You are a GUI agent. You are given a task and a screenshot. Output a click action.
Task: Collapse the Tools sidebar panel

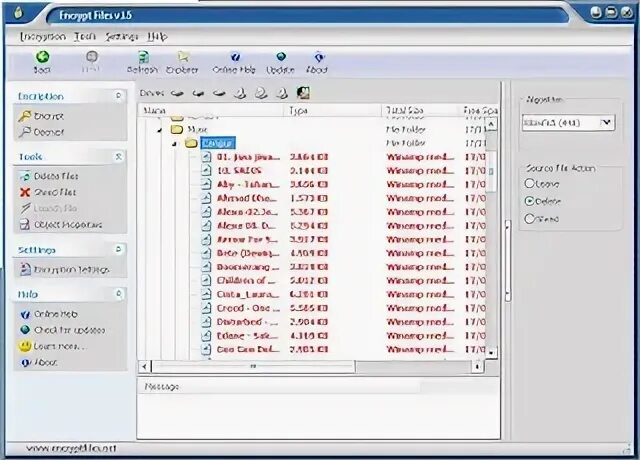tap(118, 156)
